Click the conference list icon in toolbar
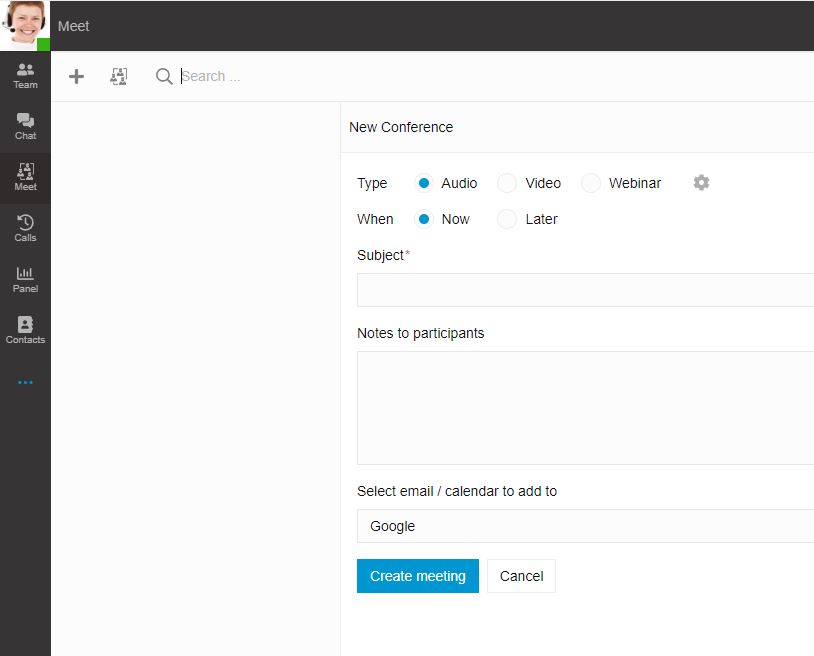Viewport: 814px width, 656px height. [119, 76]
